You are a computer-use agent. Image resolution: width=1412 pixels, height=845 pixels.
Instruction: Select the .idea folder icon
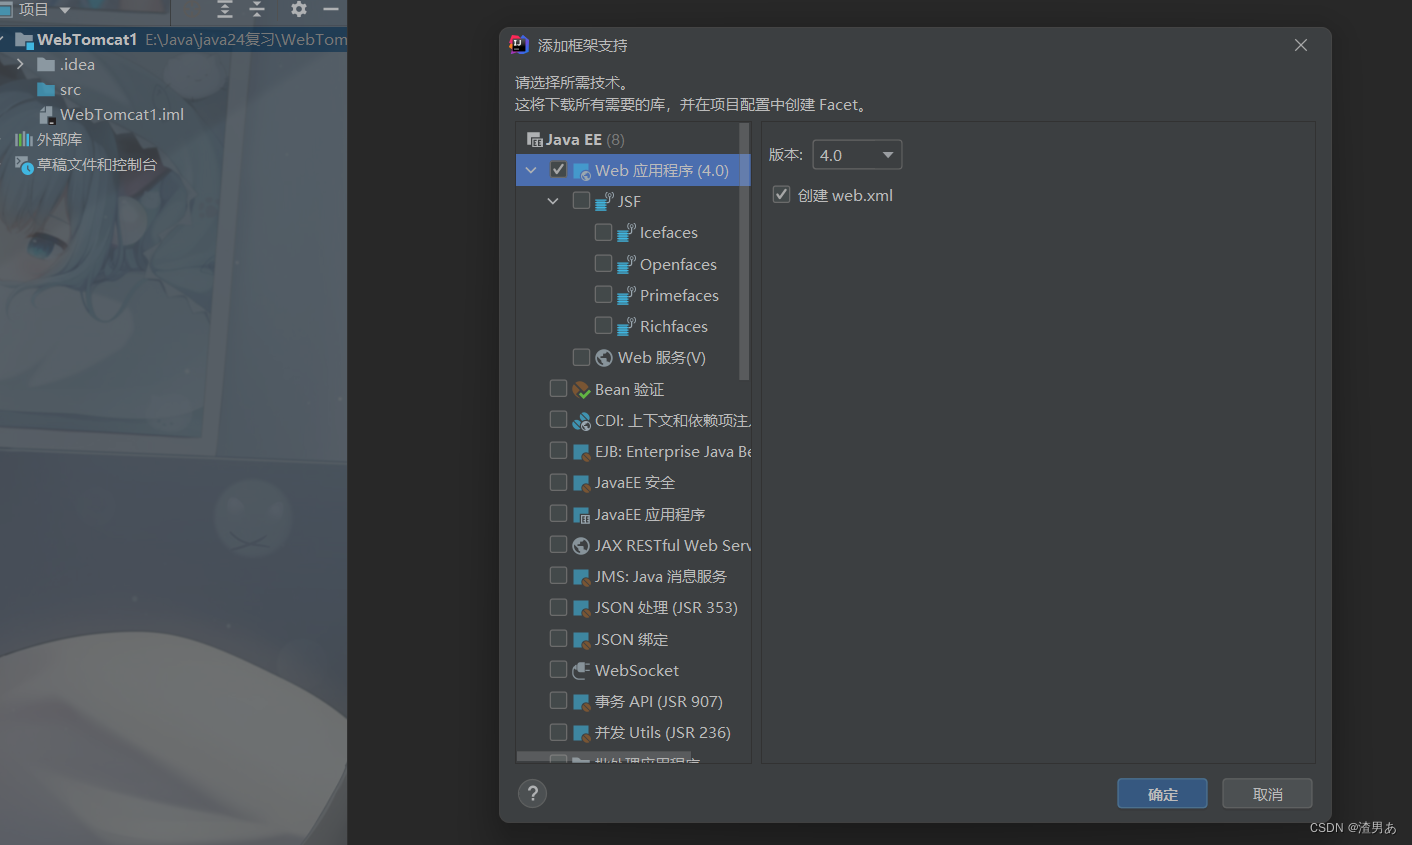pos(46,64)
